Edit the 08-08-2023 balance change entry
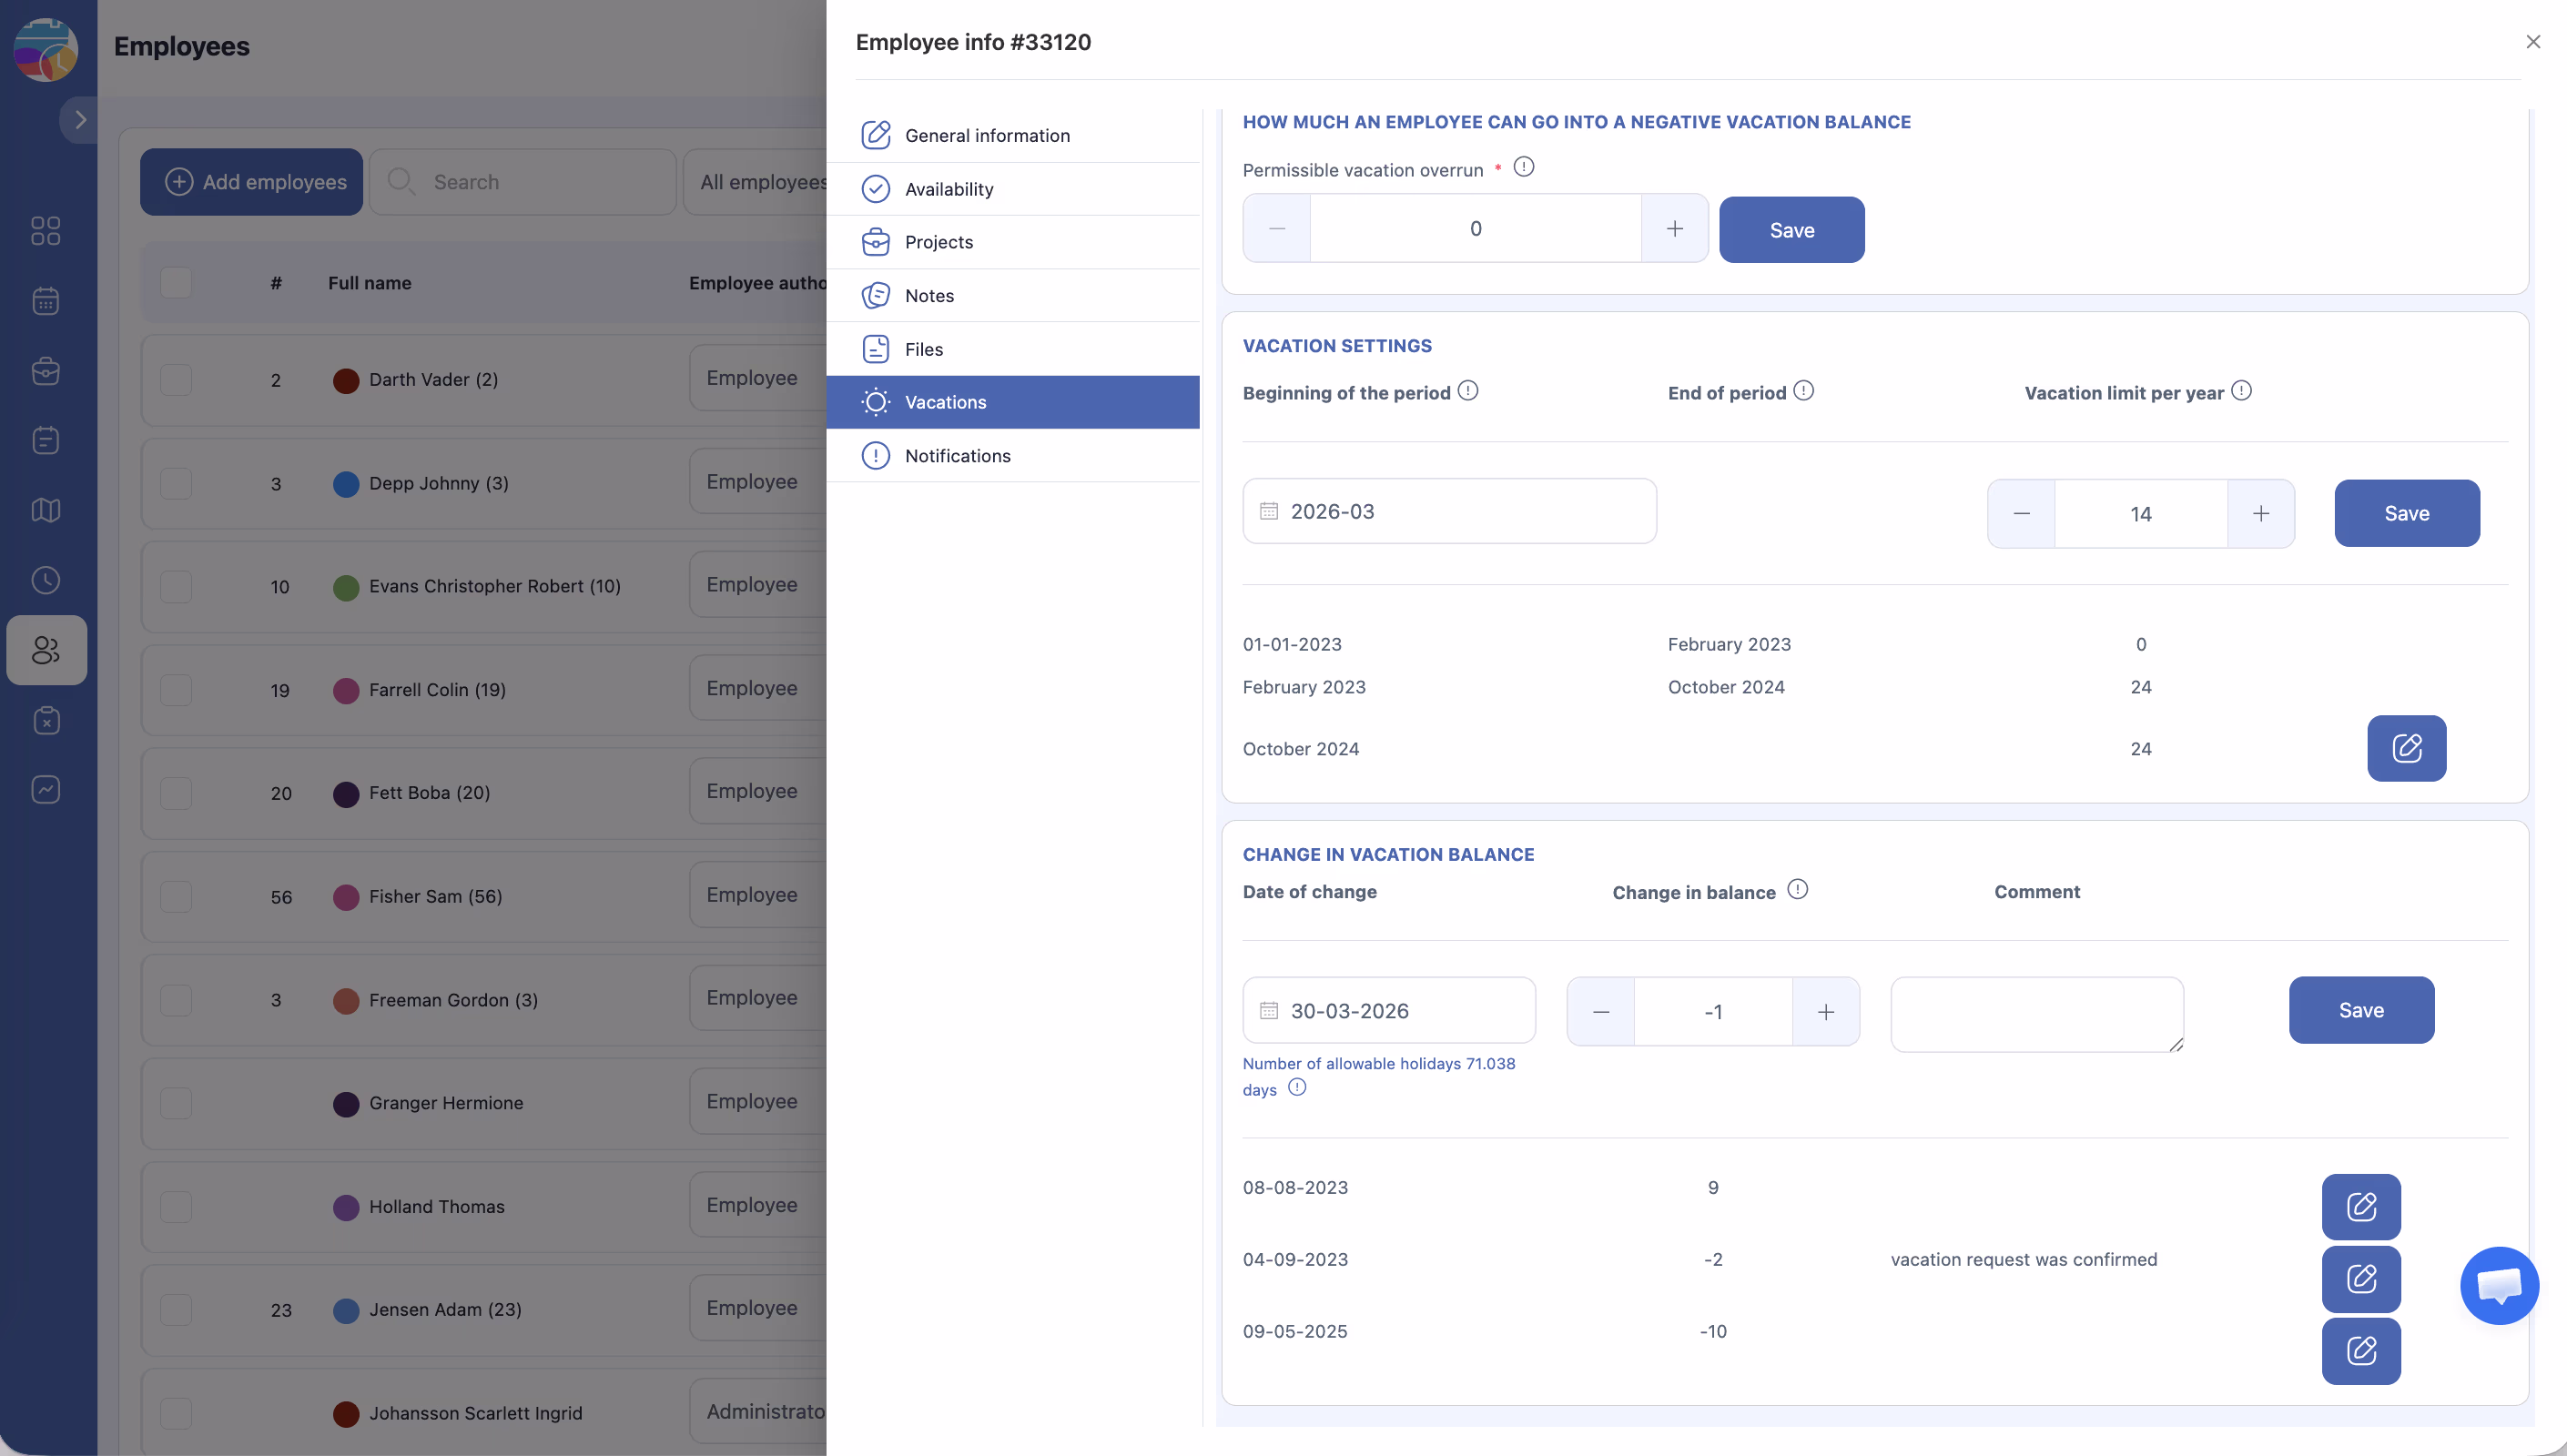 point(2360,1206)
